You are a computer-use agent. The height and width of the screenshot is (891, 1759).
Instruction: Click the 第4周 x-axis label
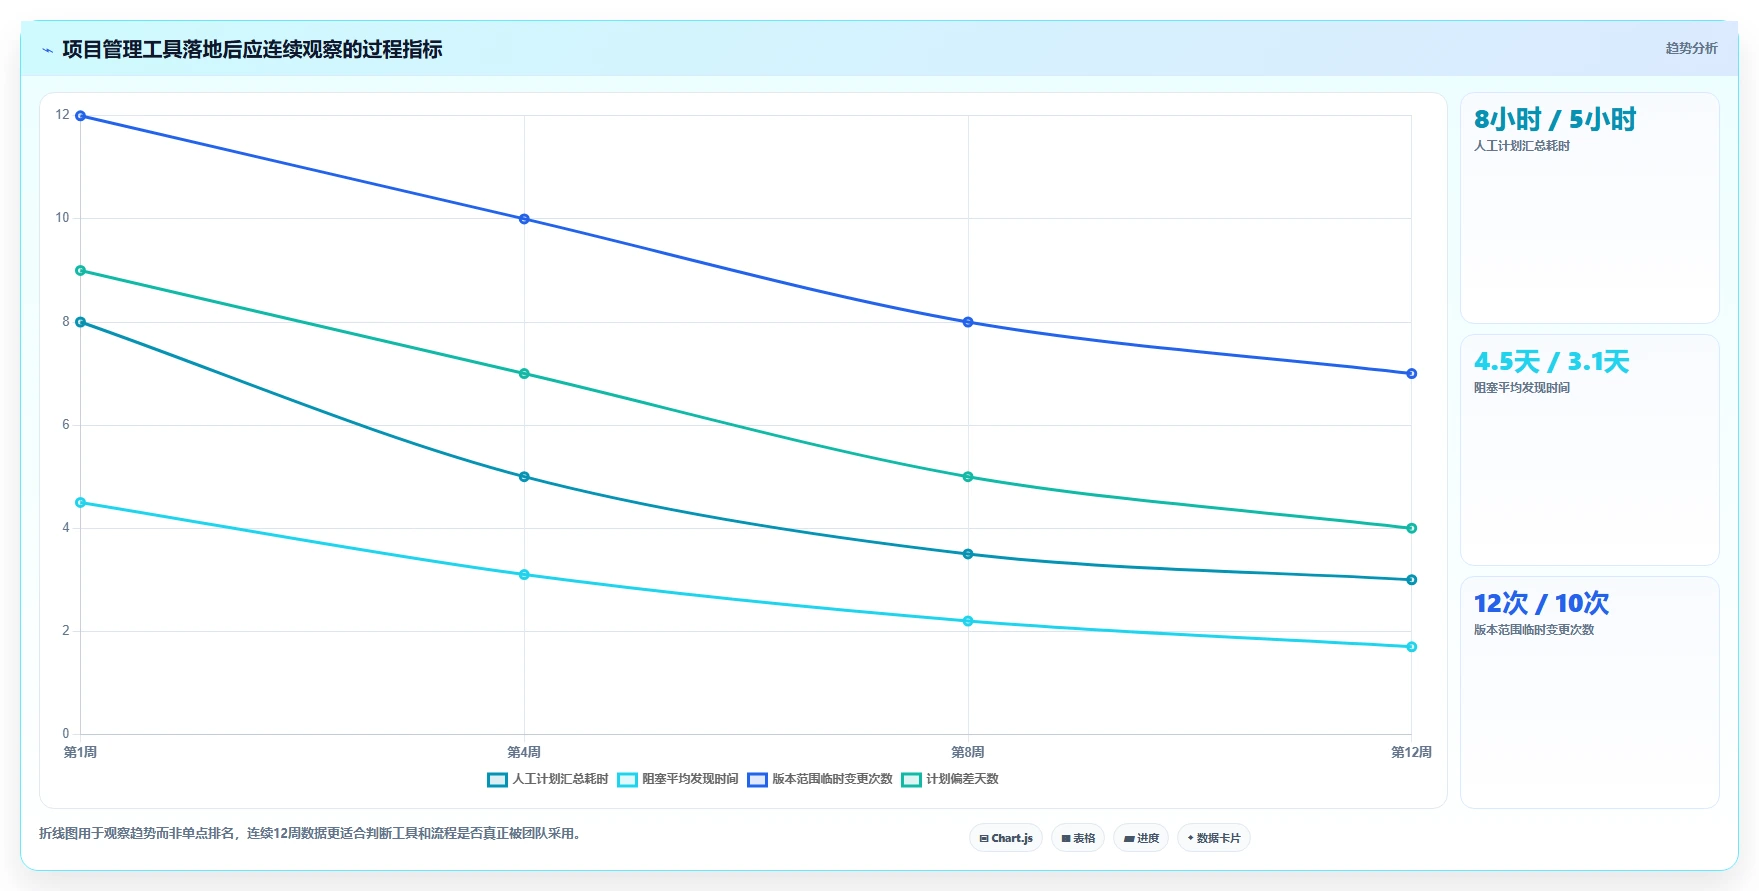[x=524, y=752]
